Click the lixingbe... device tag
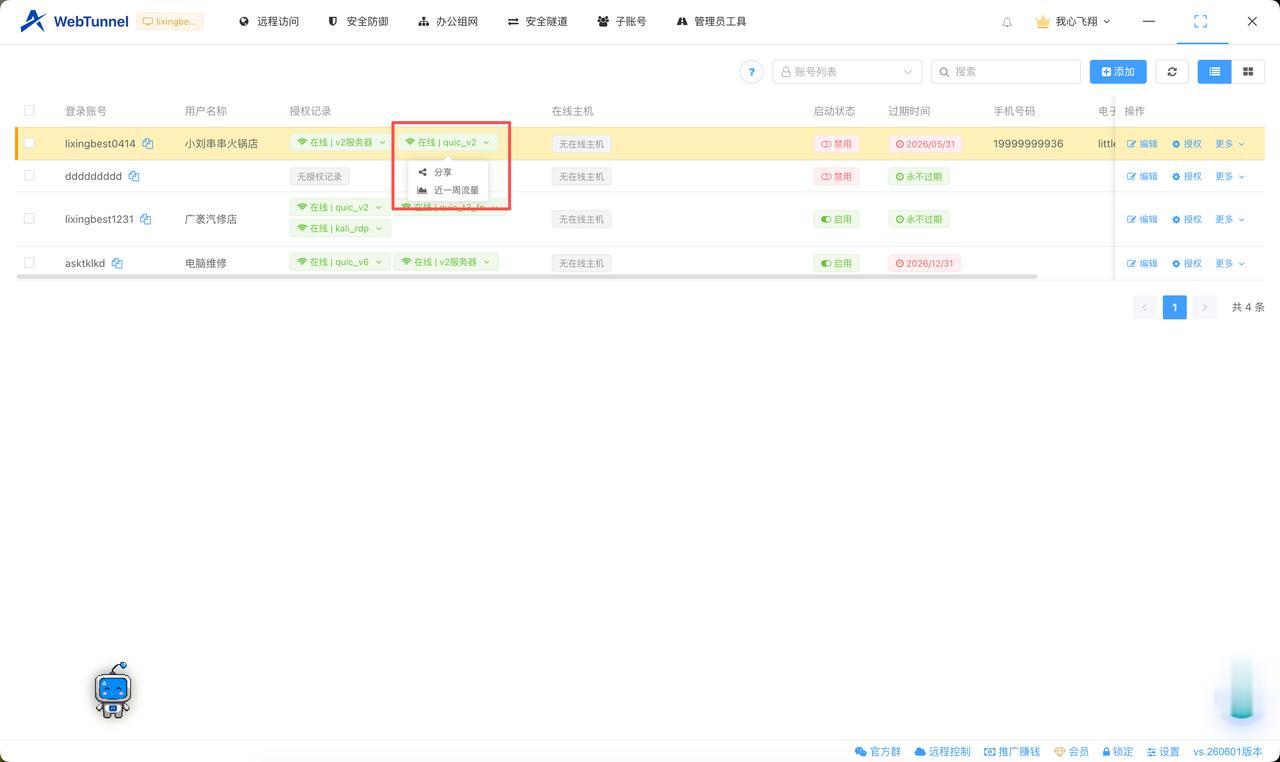 (x=170, y=21)
